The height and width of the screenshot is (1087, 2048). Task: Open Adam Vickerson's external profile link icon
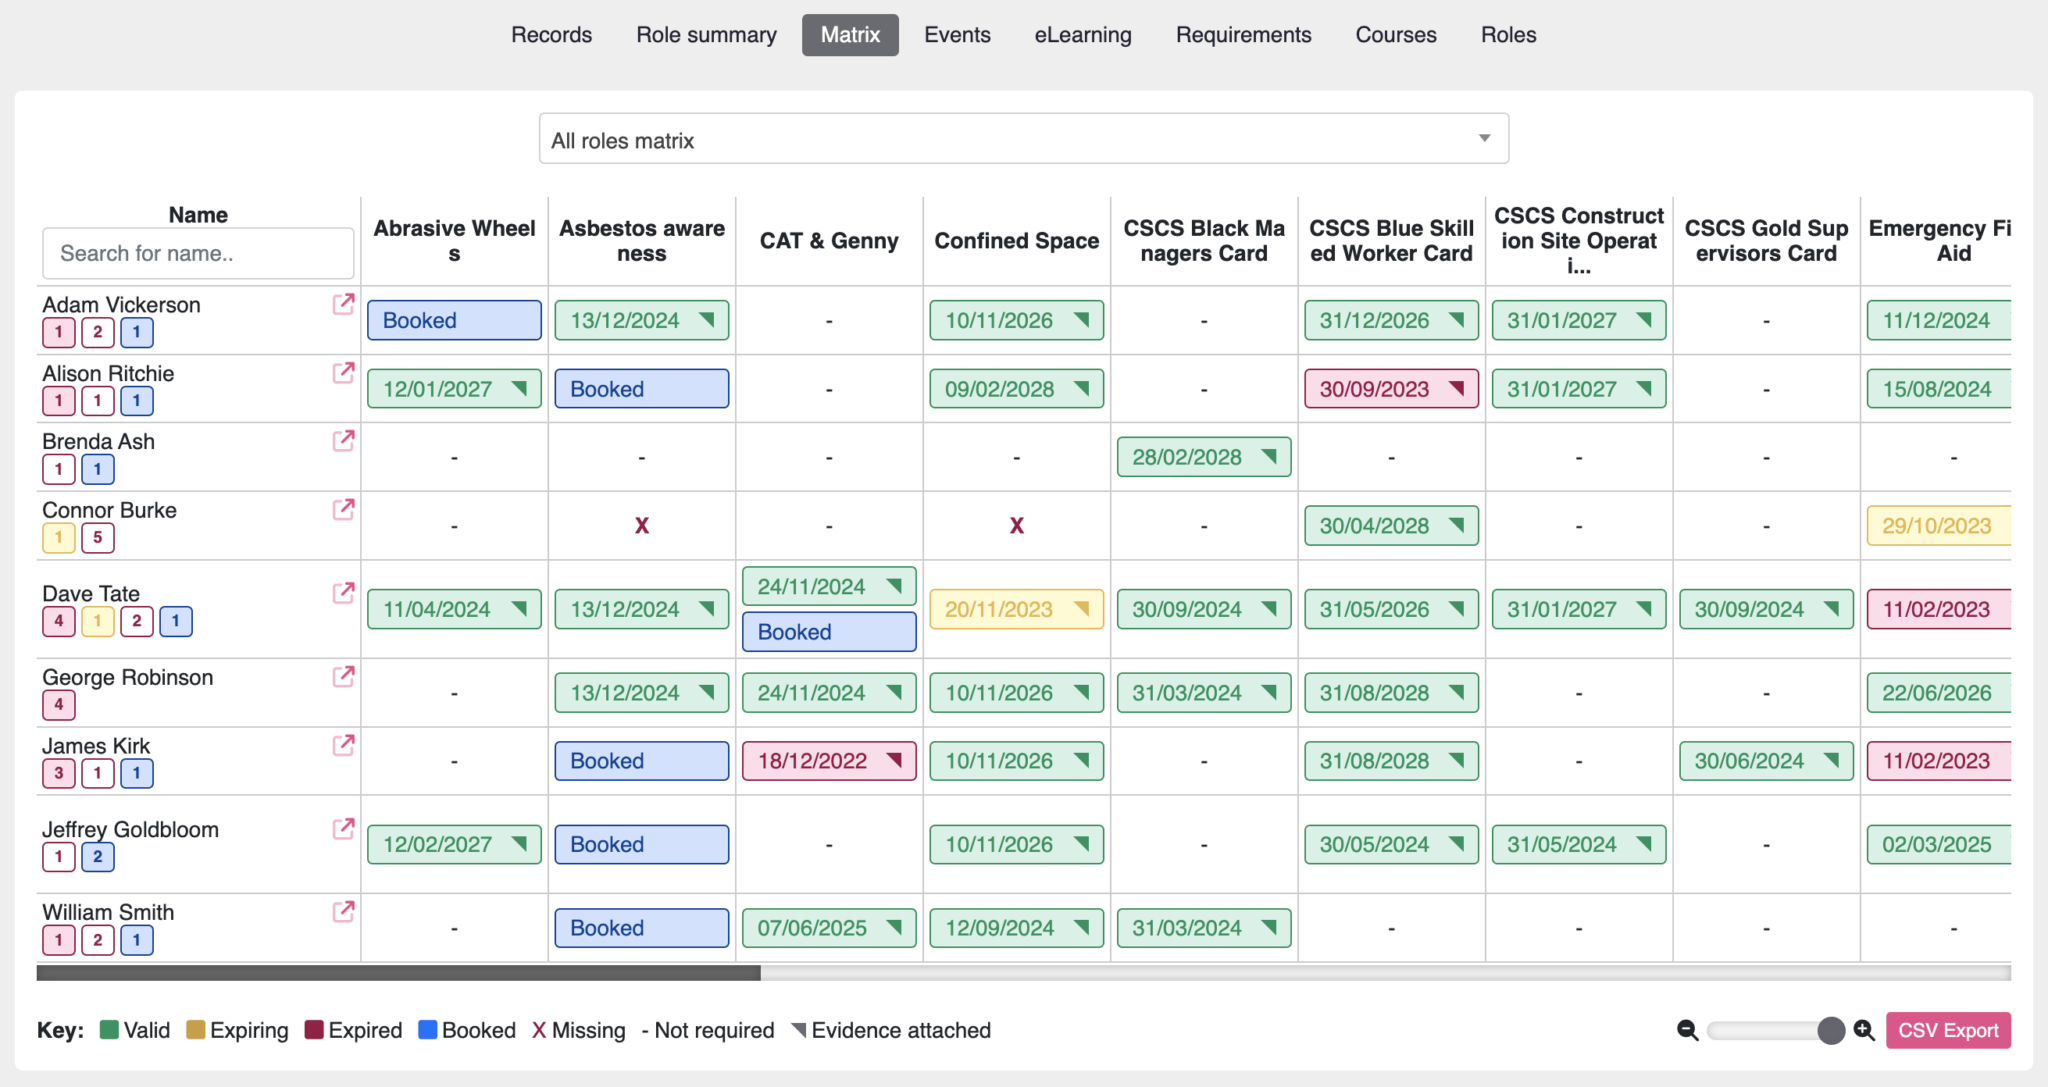pos(344,305)
